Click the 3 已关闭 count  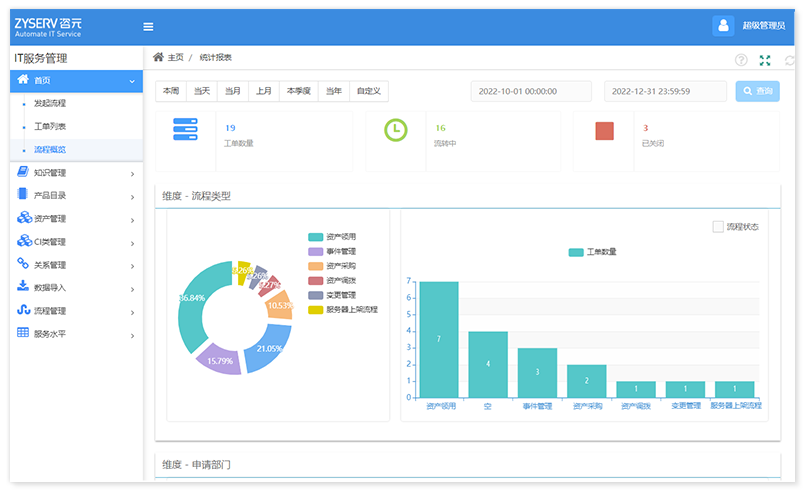click(x=645, y=128)
